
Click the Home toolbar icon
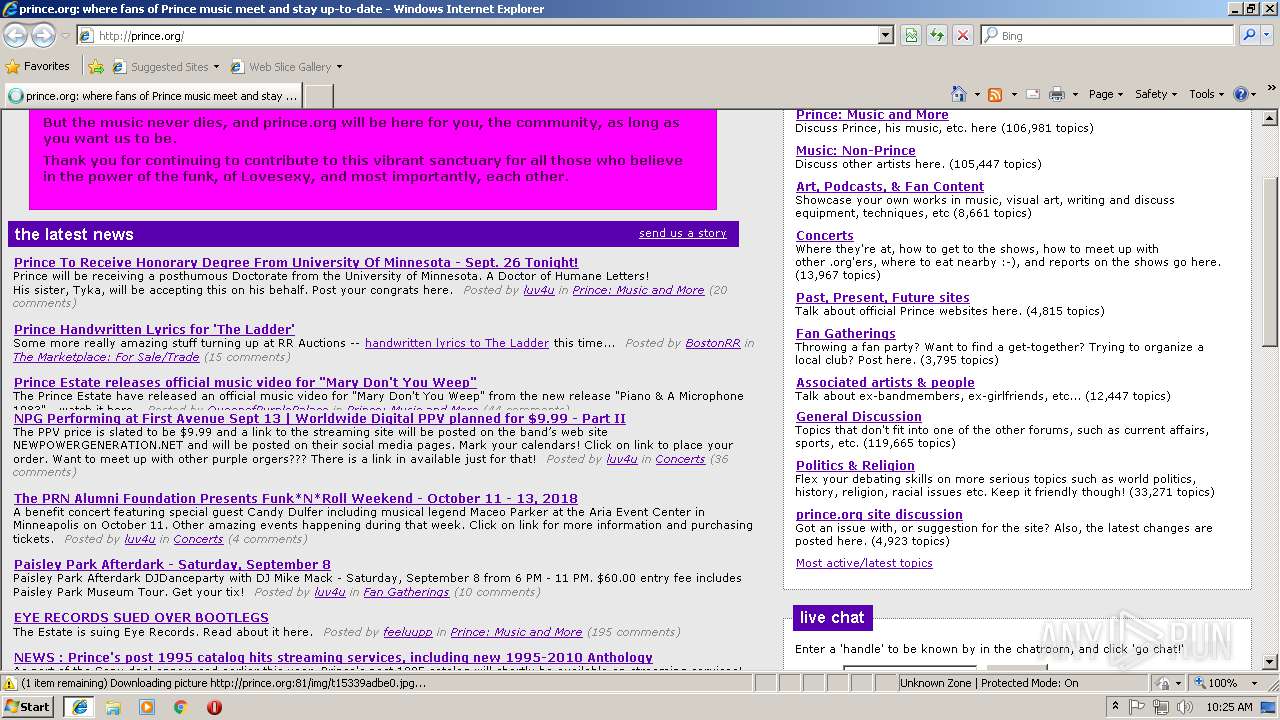(958, 94)
